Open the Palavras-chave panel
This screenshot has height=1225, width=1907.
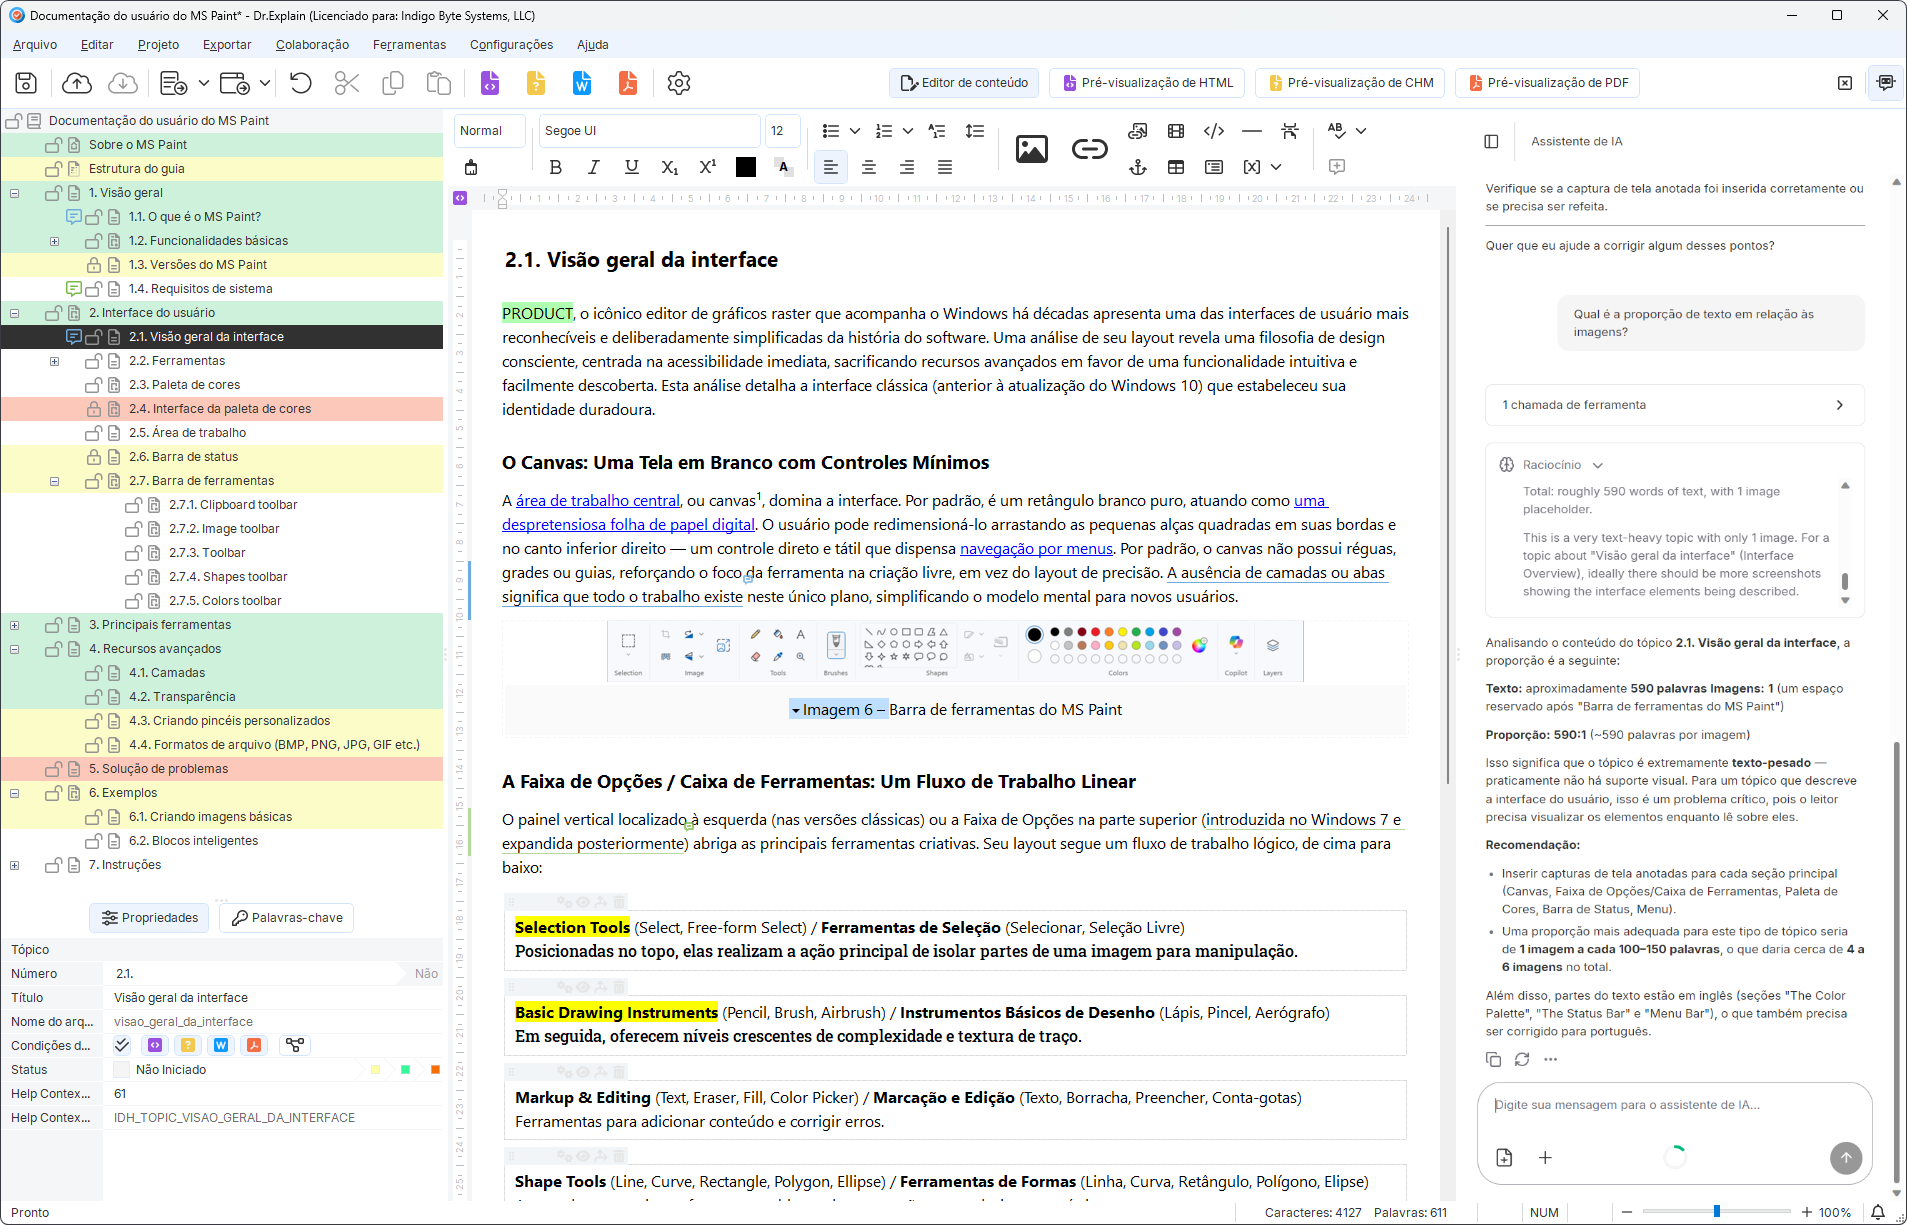[287, 918]
